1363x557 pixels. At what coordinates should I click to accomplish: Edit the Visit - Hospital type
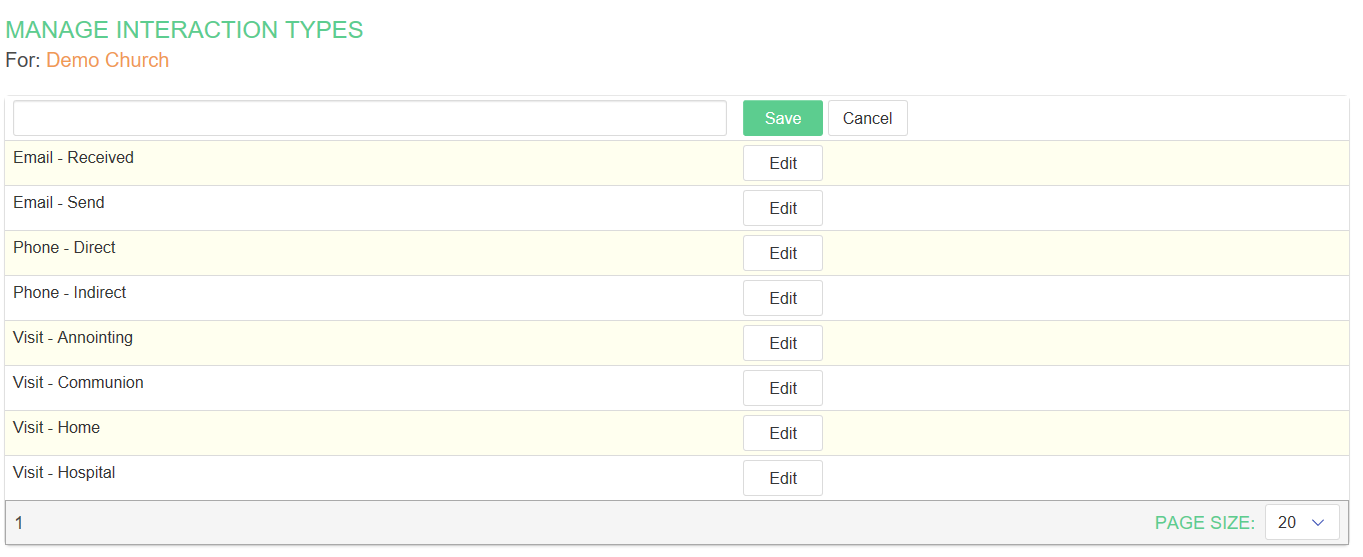782,478
